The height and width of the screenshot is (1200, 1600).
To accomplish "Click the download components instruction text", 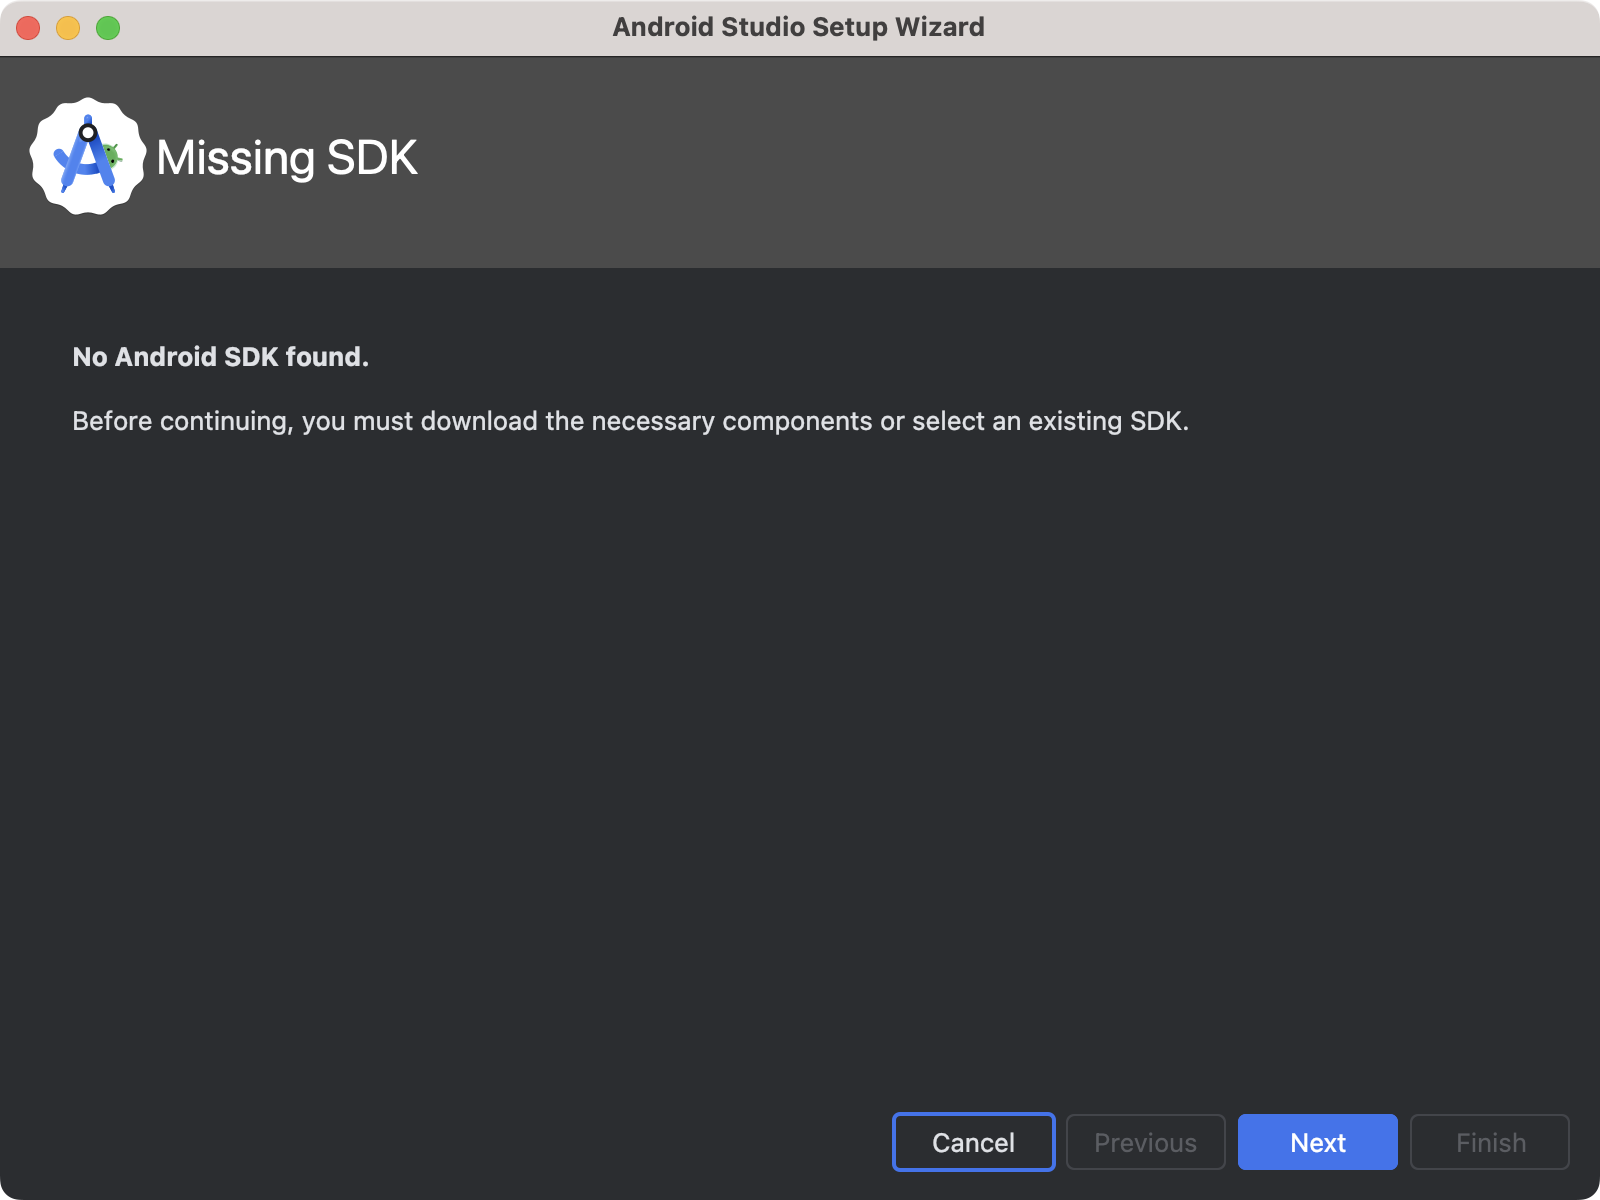I will [630, 421].
